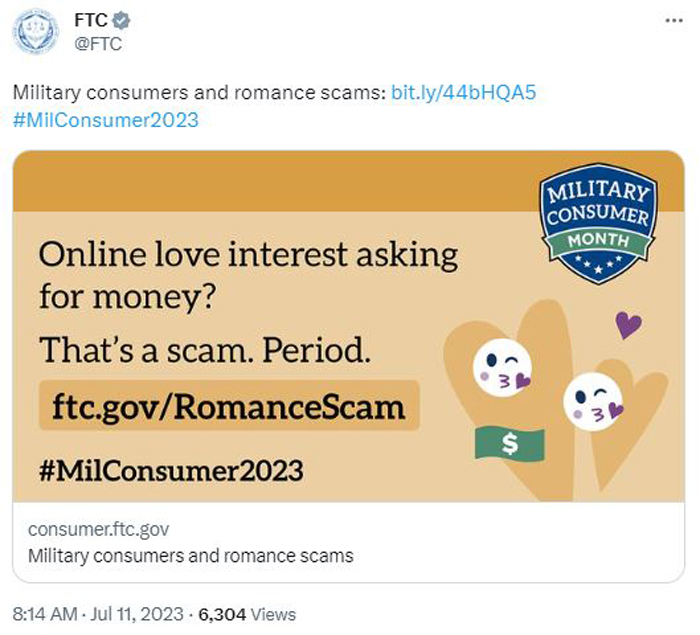Click the purple heart icon

tap(629, 325)
